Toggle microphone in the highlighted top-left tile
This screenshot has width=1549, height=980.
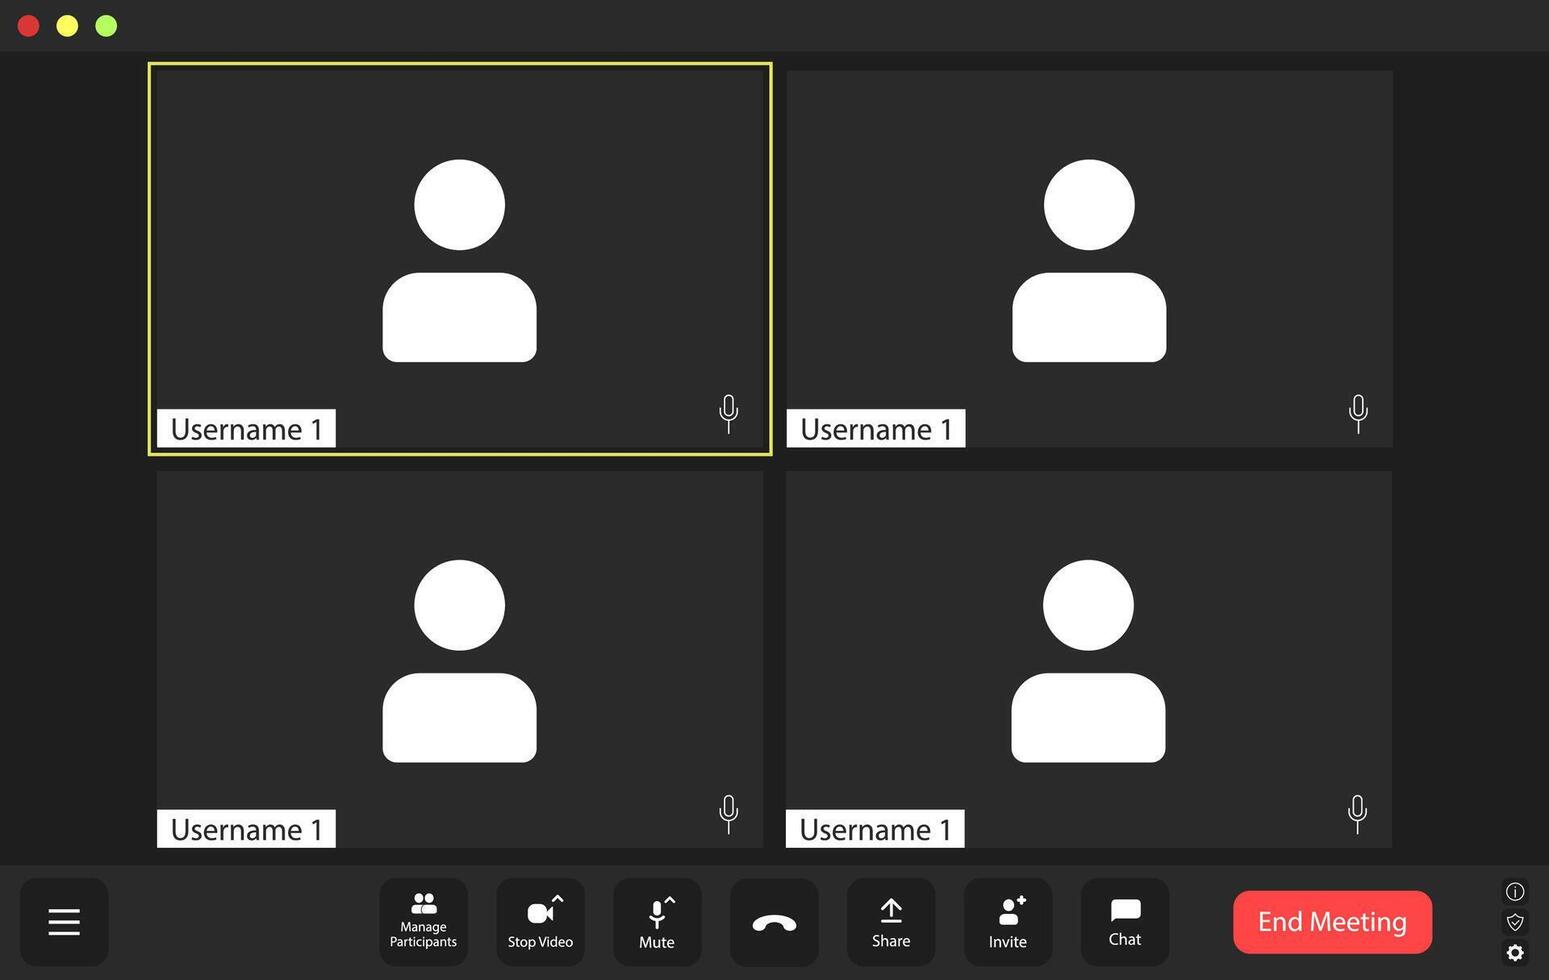coord(729,413)
